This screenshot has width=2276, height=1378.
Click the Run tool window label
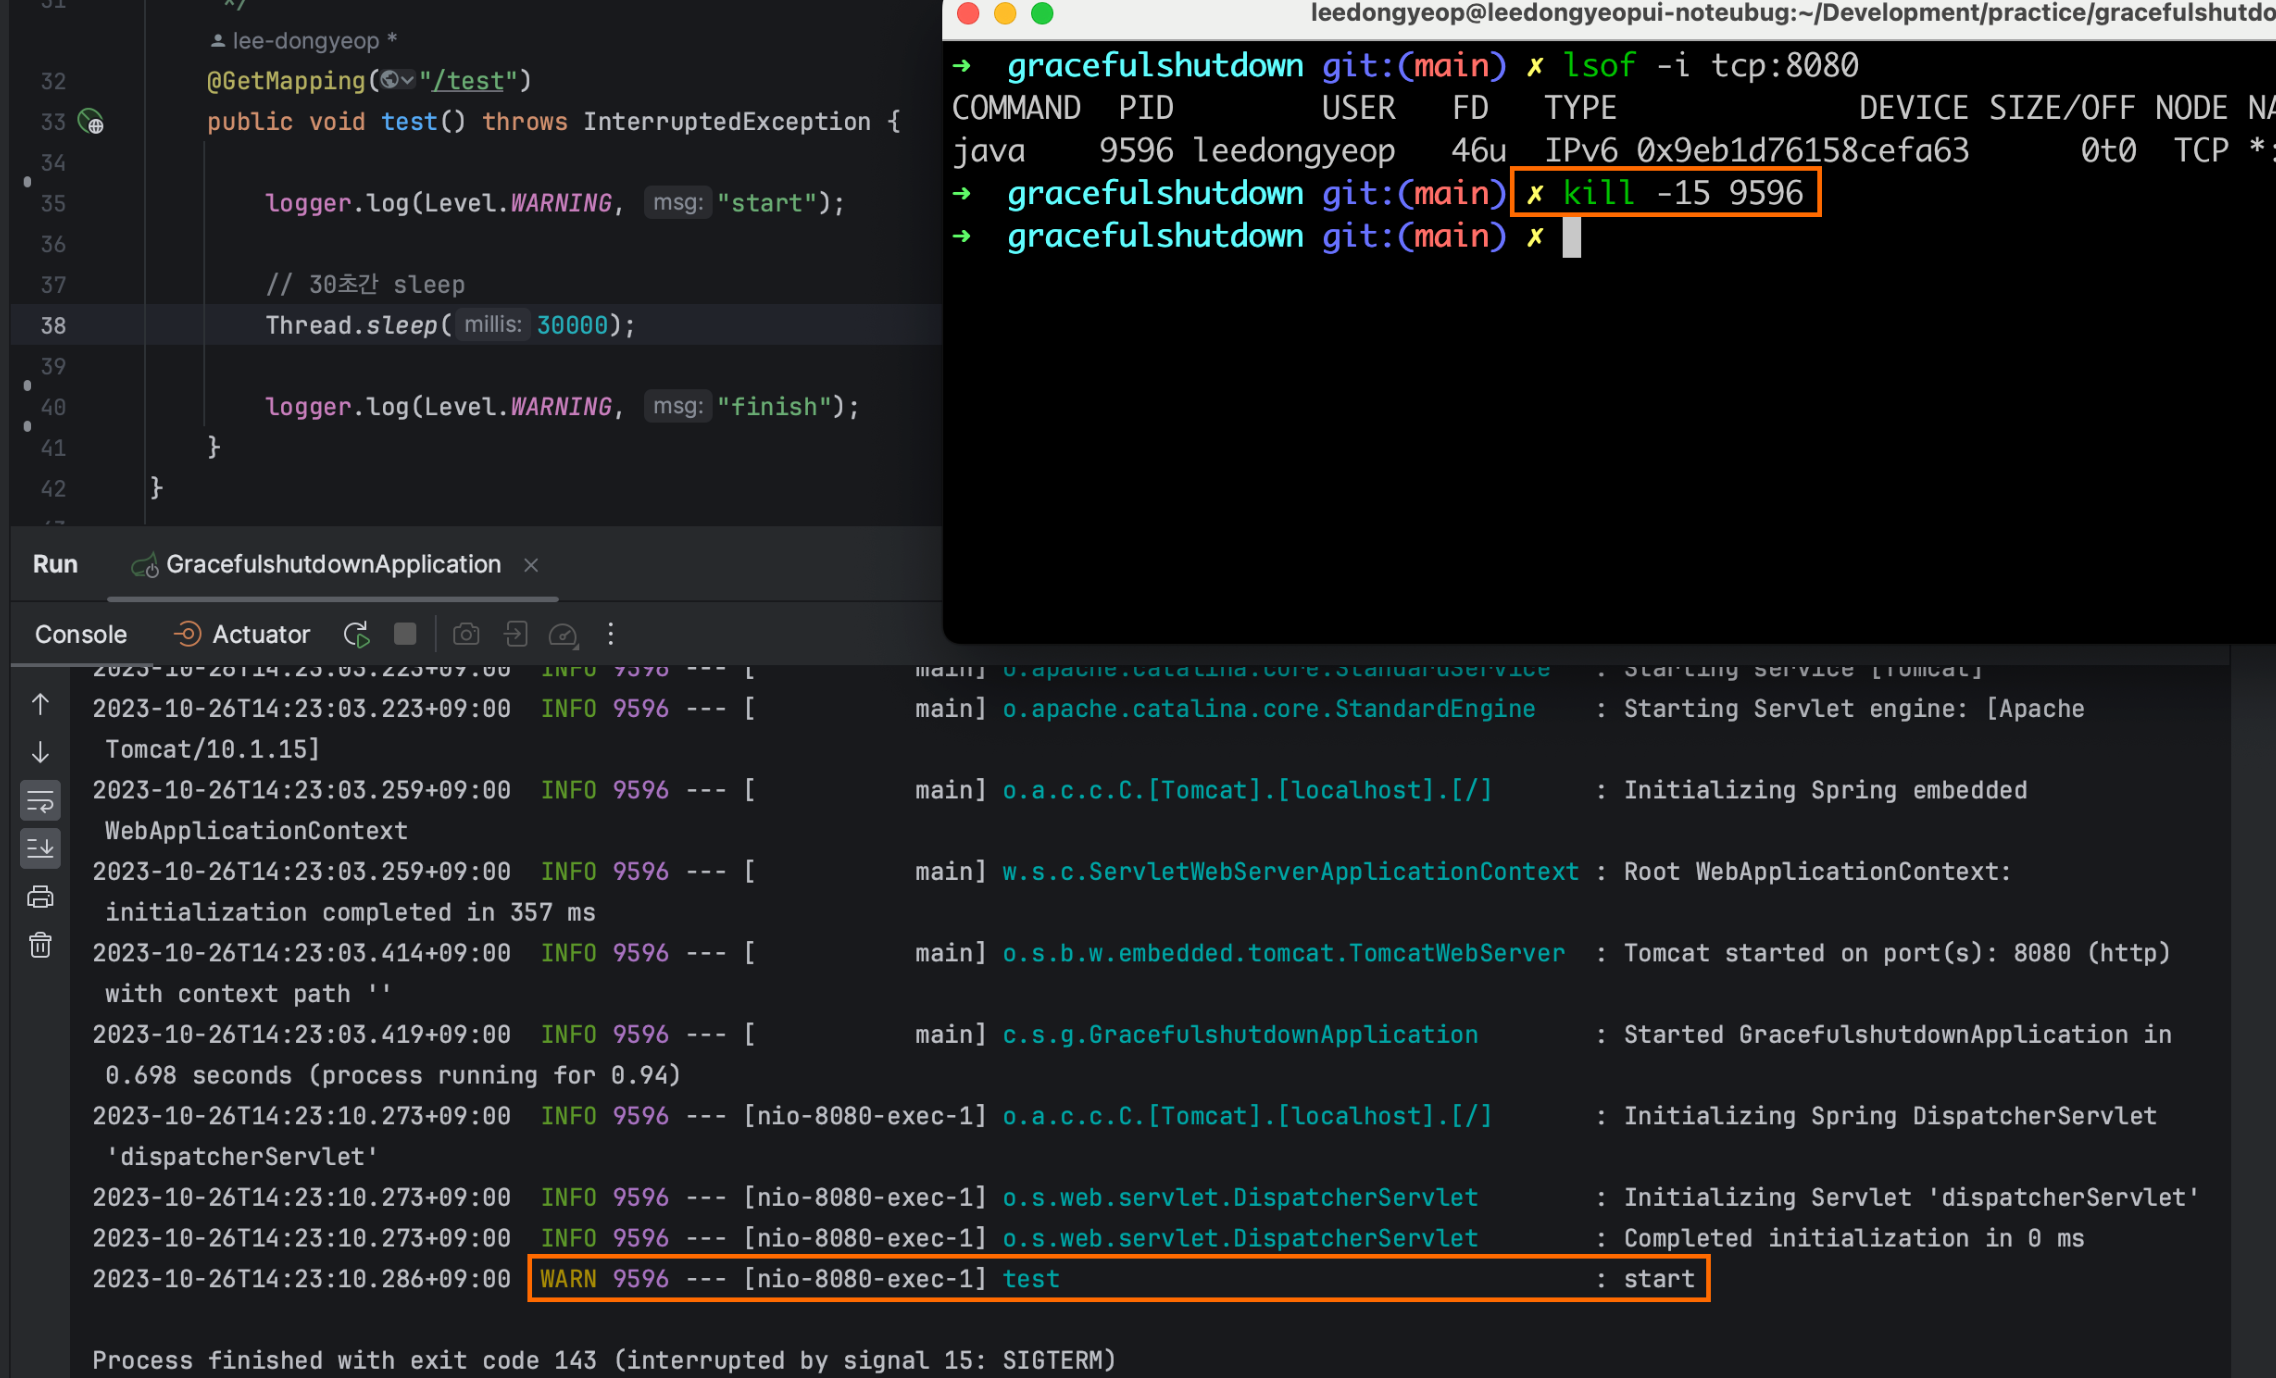55,564
